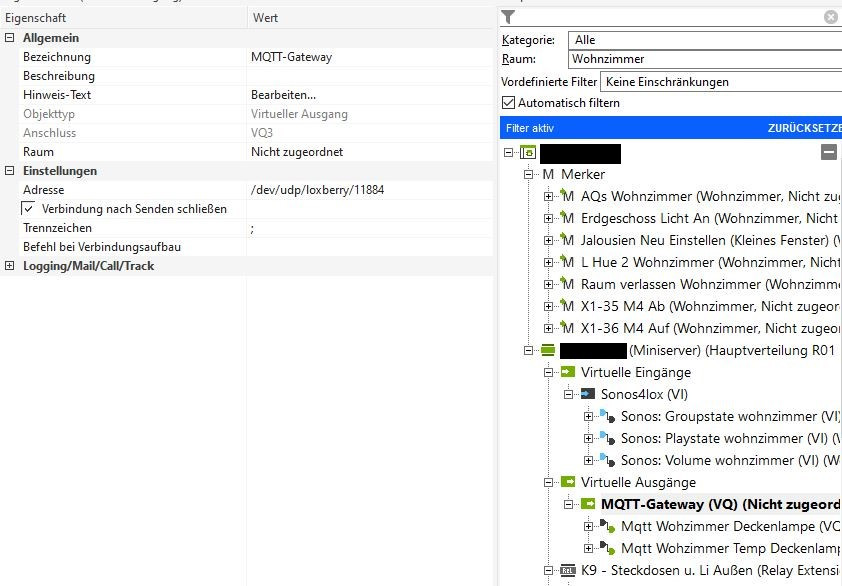Click the Sonos4lox virtual input icon
Viewport: 842px width, 586px height.
pos(587,394)
